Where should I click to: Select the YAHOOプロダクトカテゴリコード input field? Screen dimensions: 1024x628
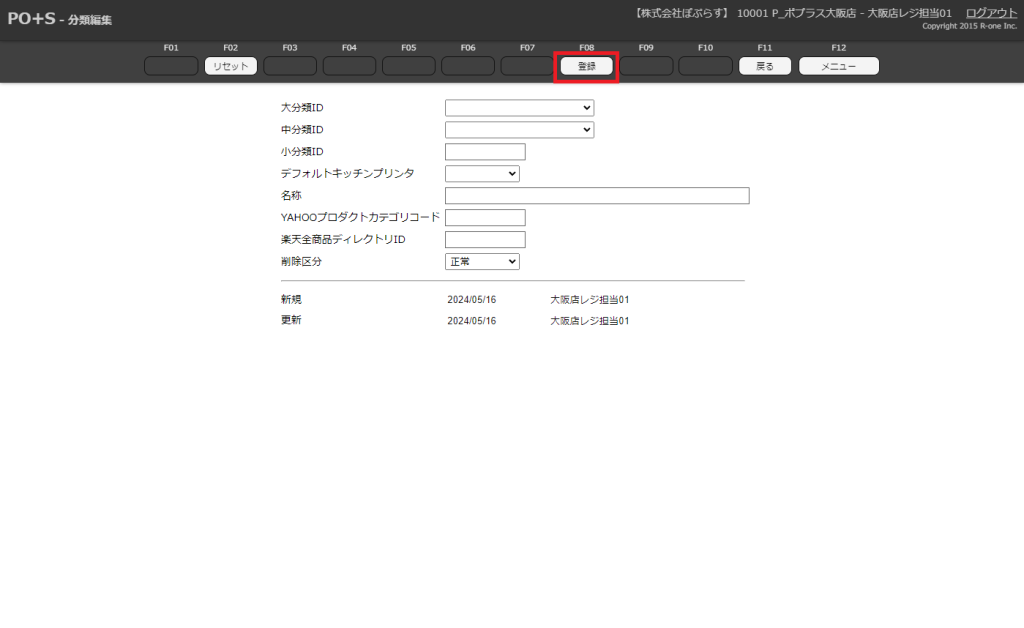[485, 218]
